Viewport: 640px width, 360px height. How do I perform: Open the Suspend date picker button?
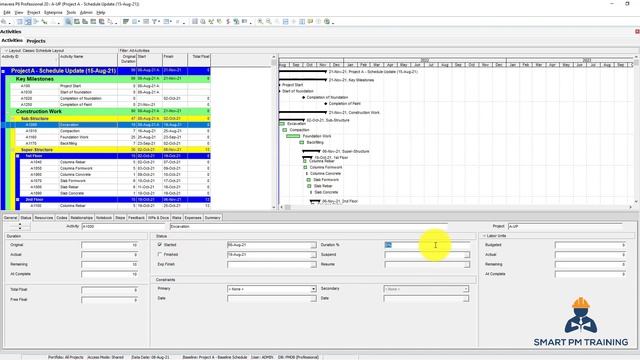[467, 255]
